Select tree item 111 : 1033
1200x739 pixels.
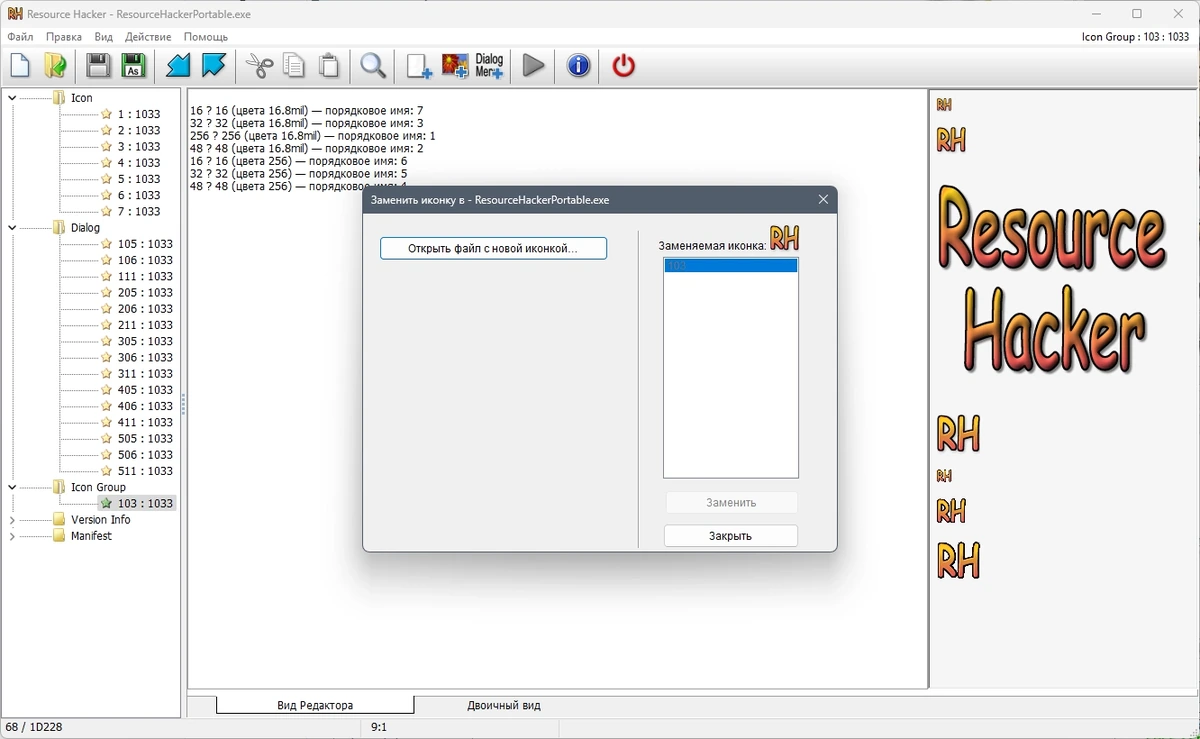(x=145, y=276)
